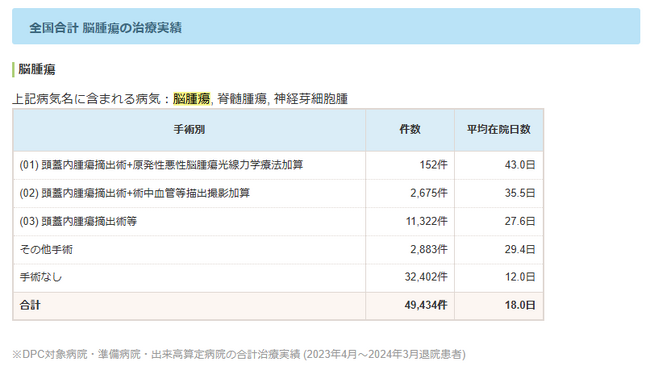Click the 合計 total row label
The height and width of the screenshot is (367, 650).
[x=30, y=305]
